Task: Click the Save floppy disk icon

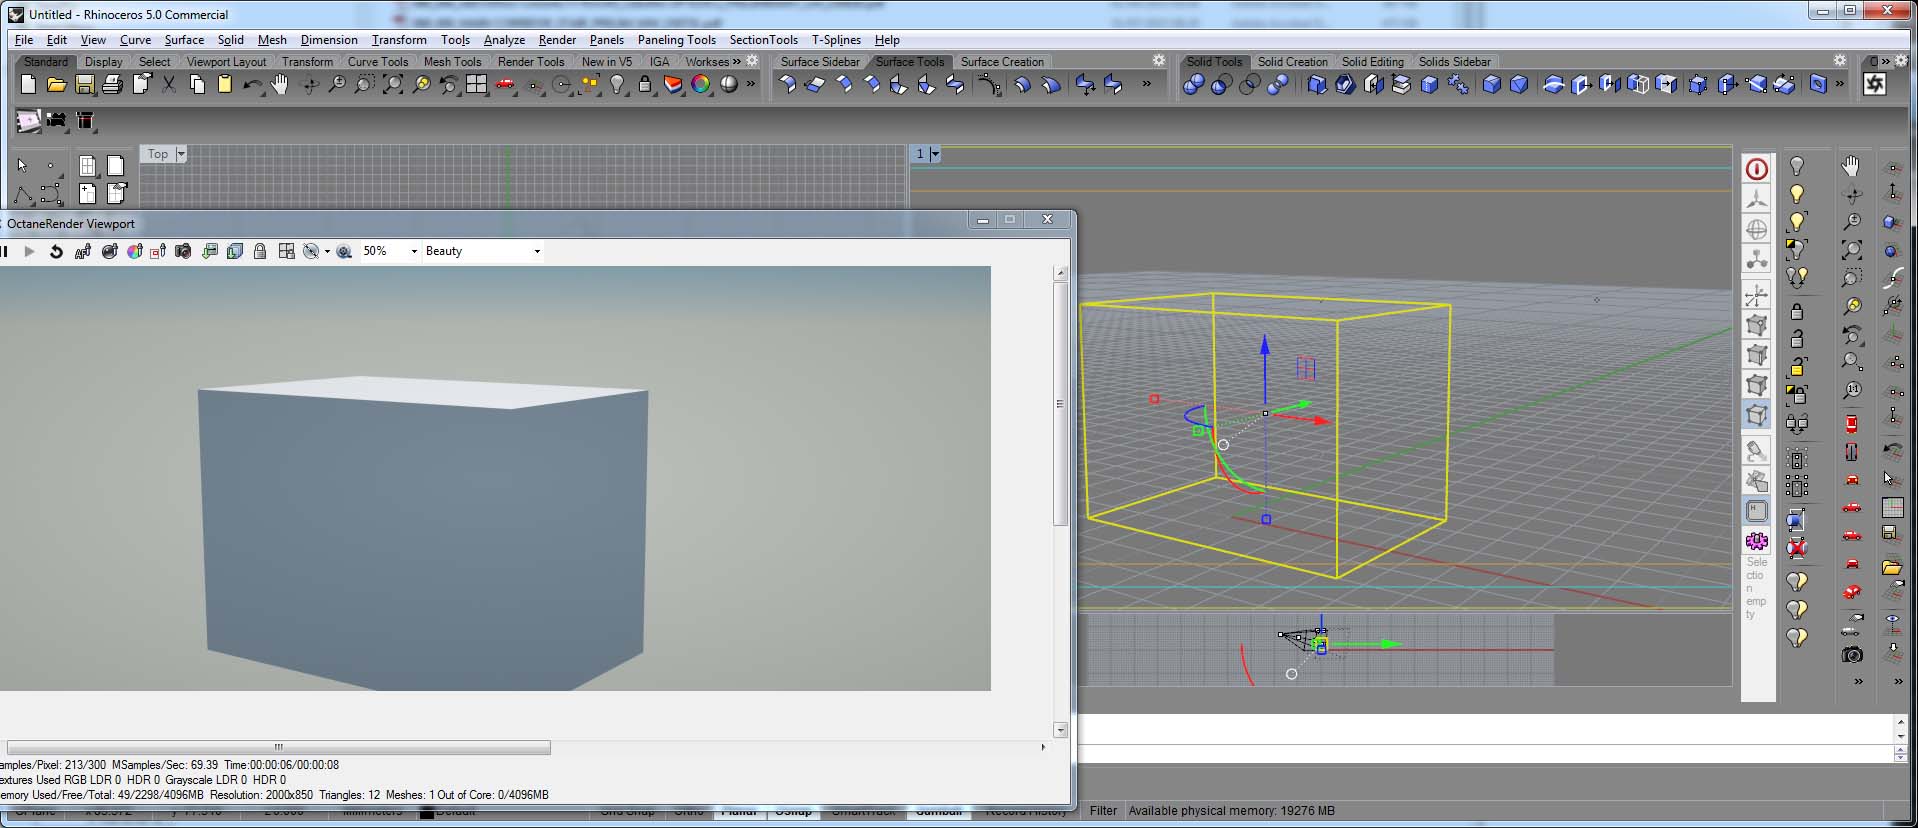Action: pyautogui.click(x=85, y=85)
